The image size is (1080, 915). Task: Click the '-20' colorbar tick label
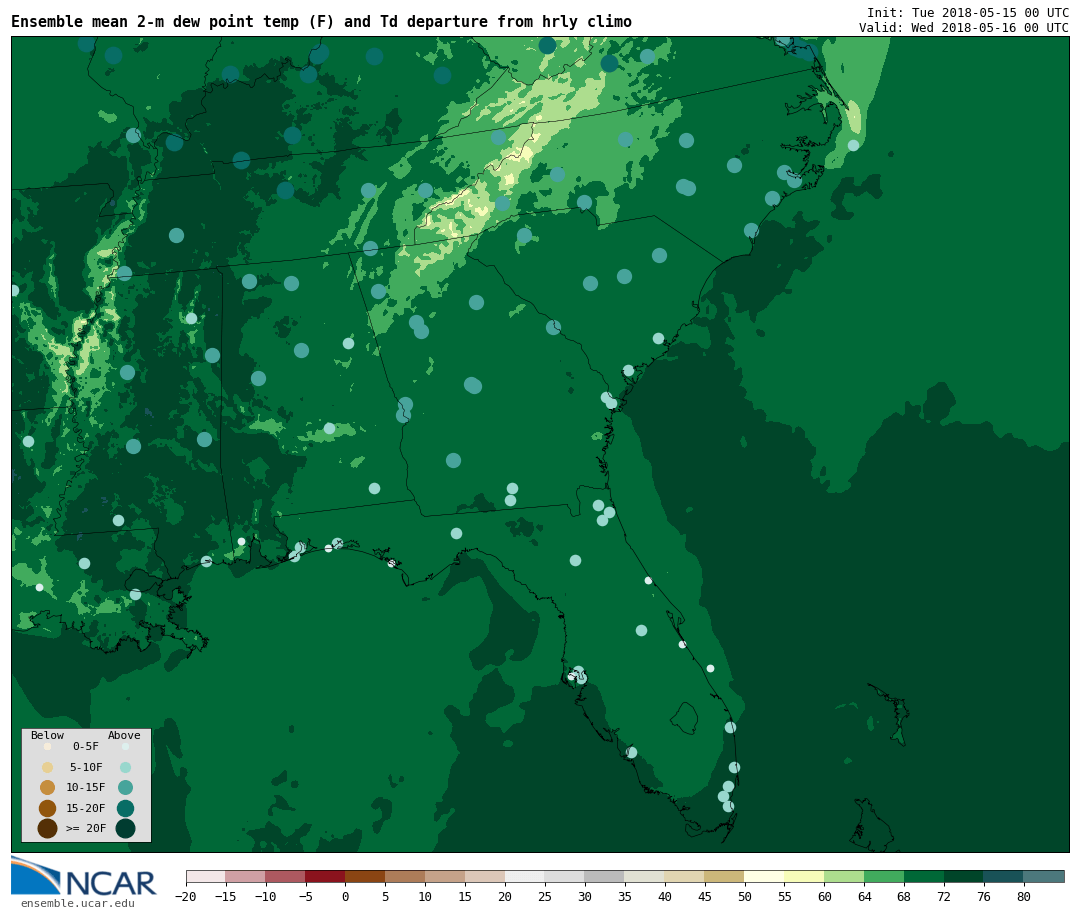coord(186,896)
